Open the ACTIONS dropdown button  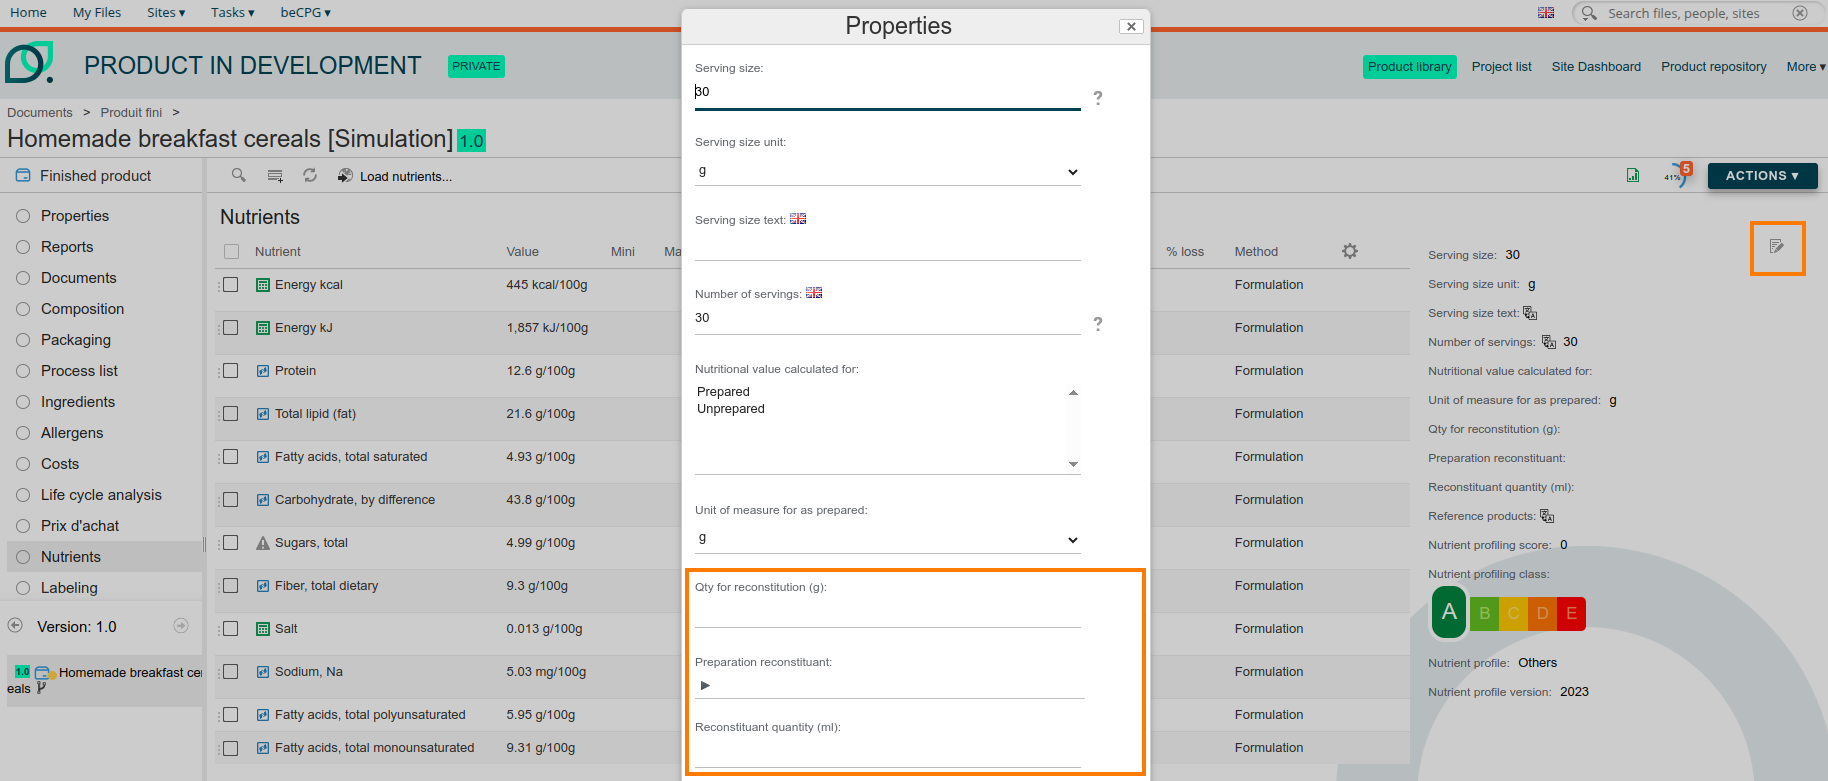1762,175
